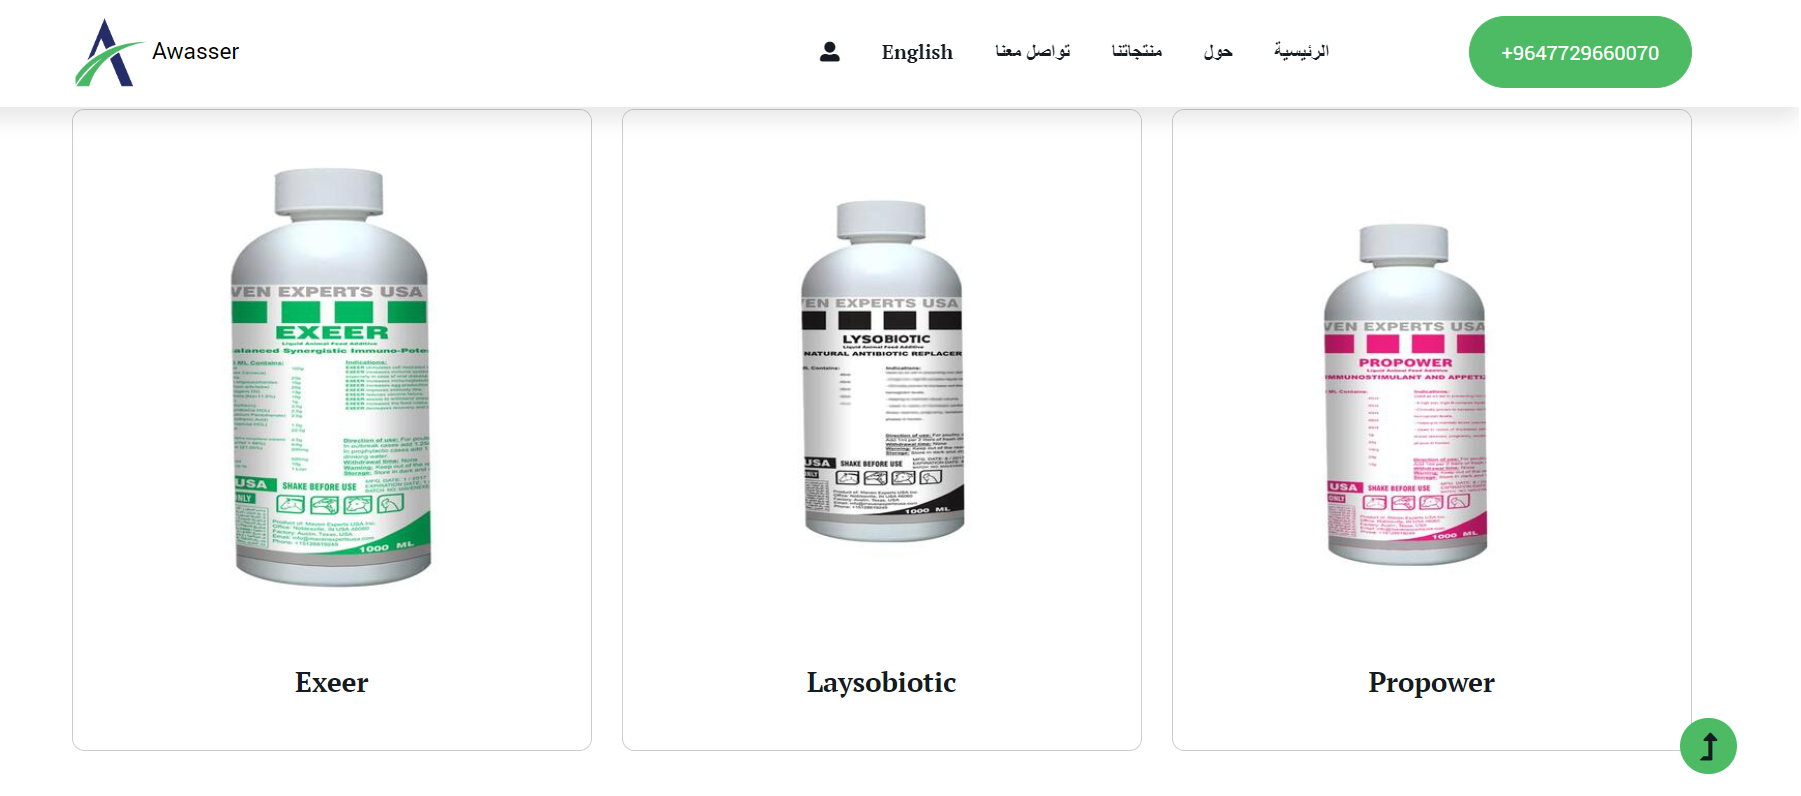Open the Propower product title link

1432,682
